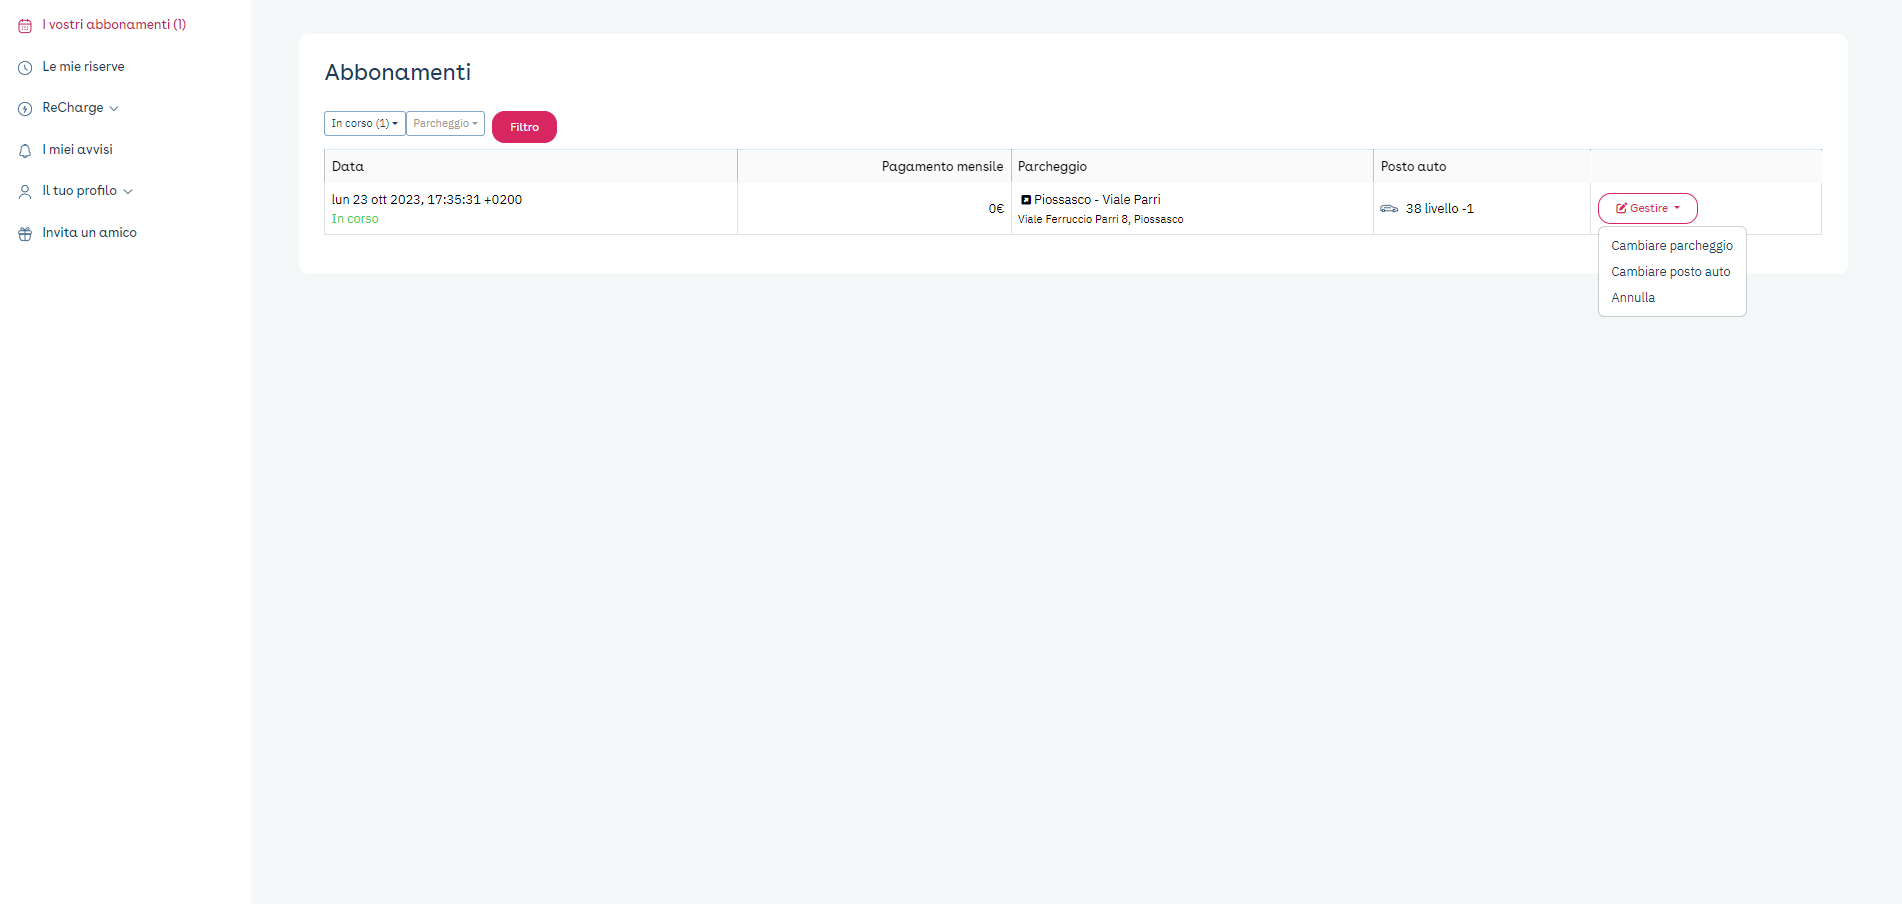Viewport: 1902px width, 904px height.
Task: Click the lightning icon beside ReCharge
Action: (x=25, y=109)
